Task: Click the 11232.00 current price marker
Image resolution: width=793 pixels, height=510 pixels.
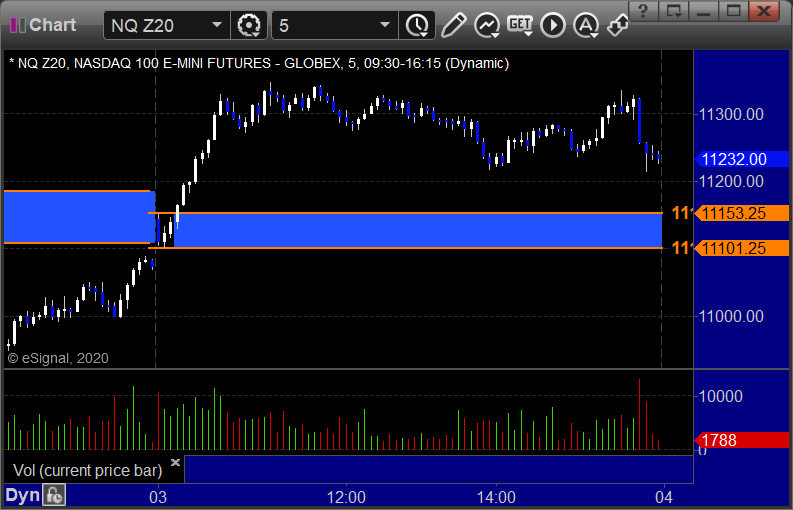Action: click(742, 159)
